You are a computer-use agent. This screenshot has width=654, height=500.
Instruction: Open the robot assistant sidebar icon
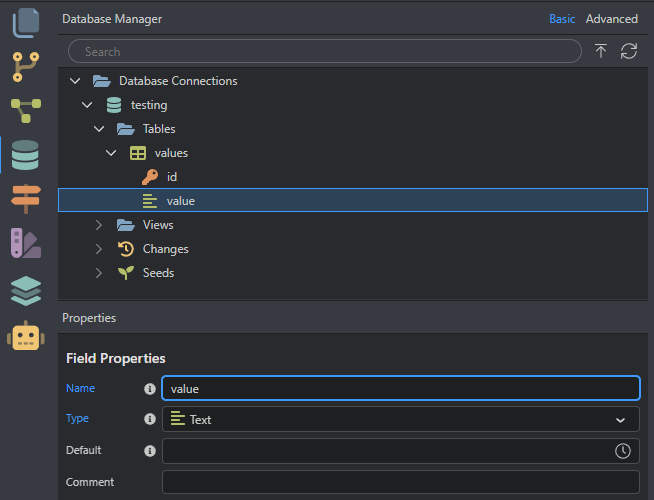click(25, 336)
